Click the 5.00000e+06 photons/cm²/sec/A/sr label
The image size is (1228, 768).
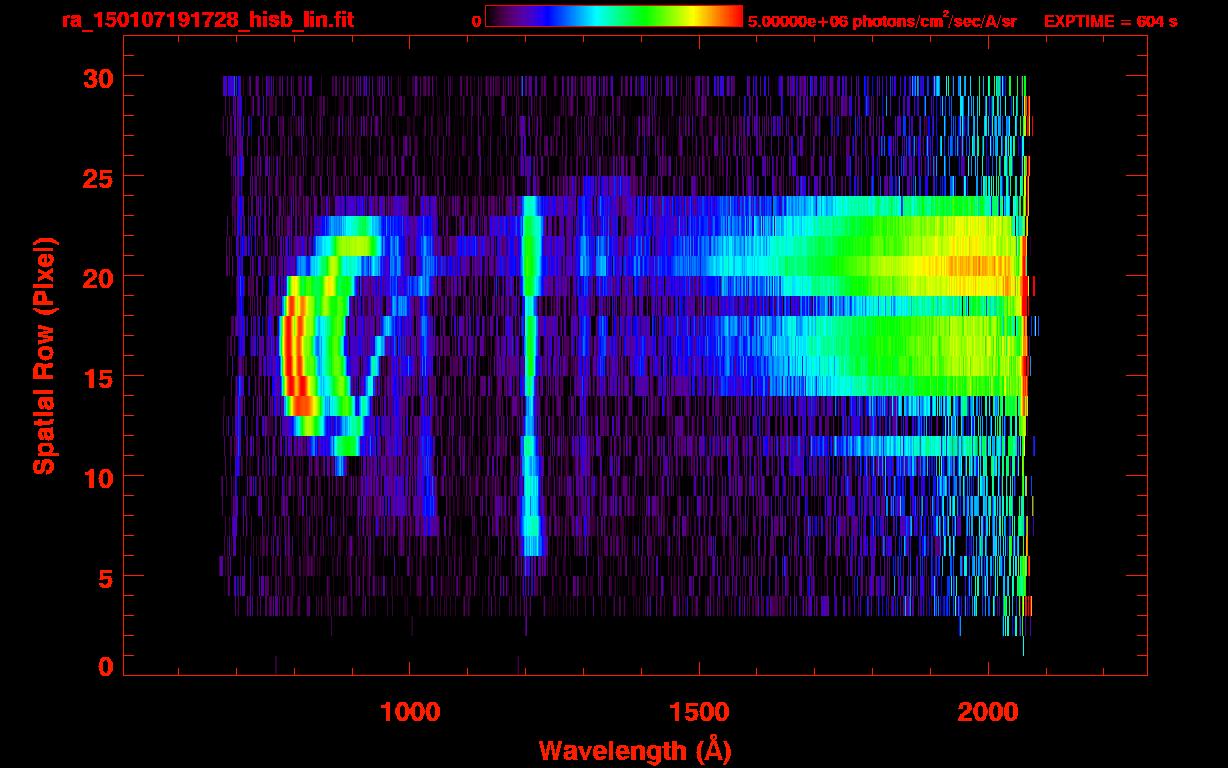[x=882, y=20]
